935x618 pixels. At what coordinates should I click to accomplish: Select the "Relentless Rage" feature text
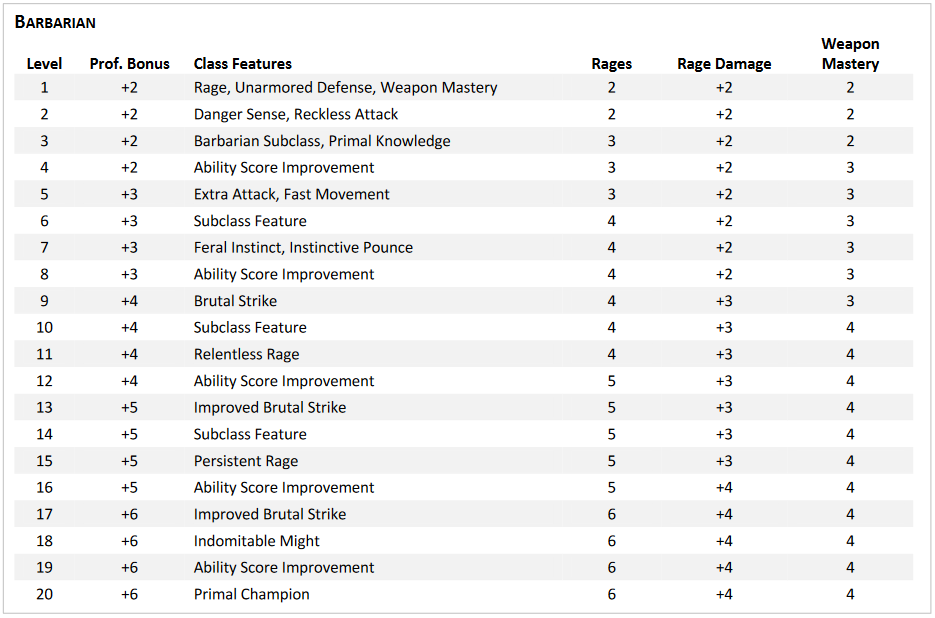246,354
